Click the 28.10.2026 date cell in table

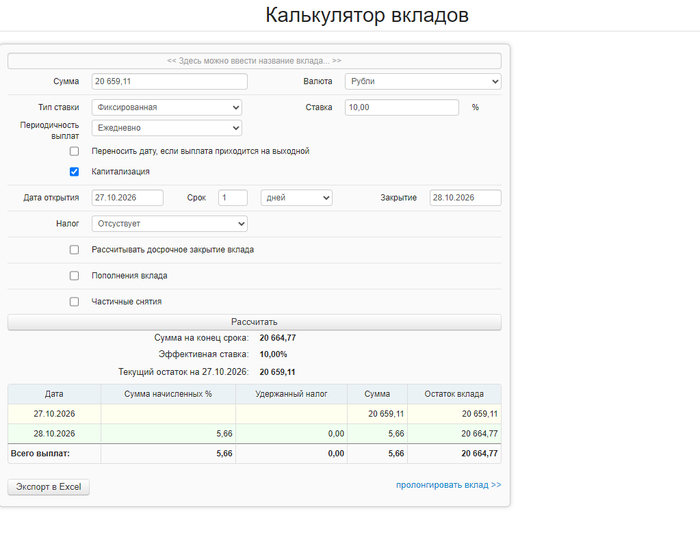point(54,433)
